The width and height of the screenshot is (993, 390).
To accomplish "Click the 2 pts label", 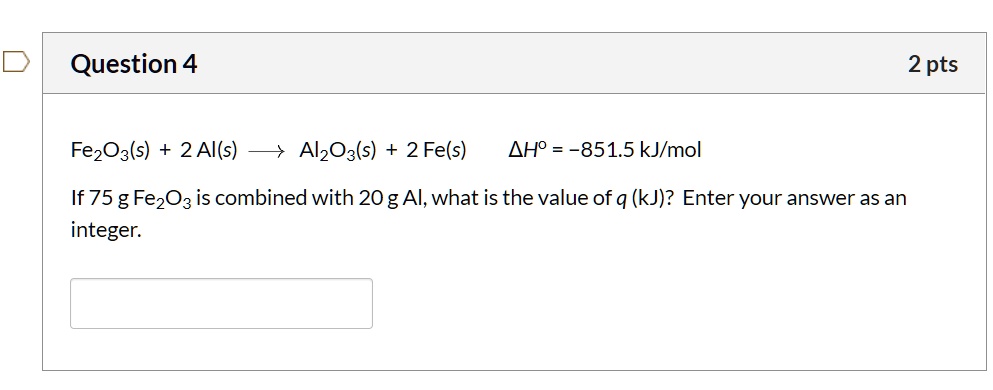I will pos(933,64).
